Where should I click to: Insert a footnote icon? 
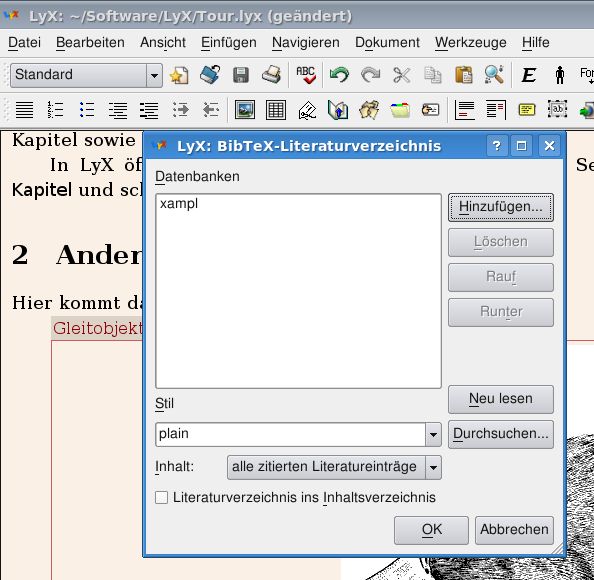(x=464, y=110)
